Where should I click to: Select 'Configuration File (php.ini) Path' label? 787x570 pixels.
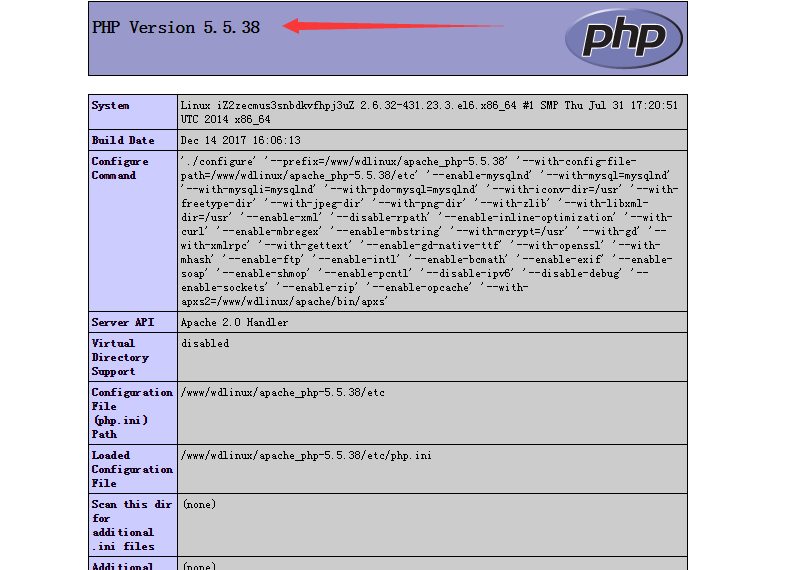133,413
